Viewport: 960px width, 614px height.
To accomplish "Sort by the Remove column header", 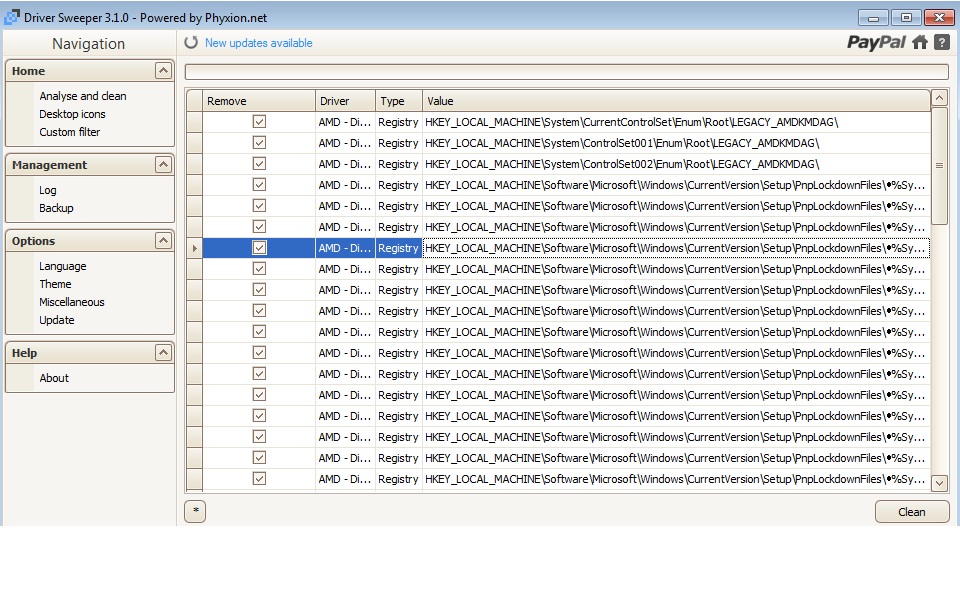I will pos(259,101).
